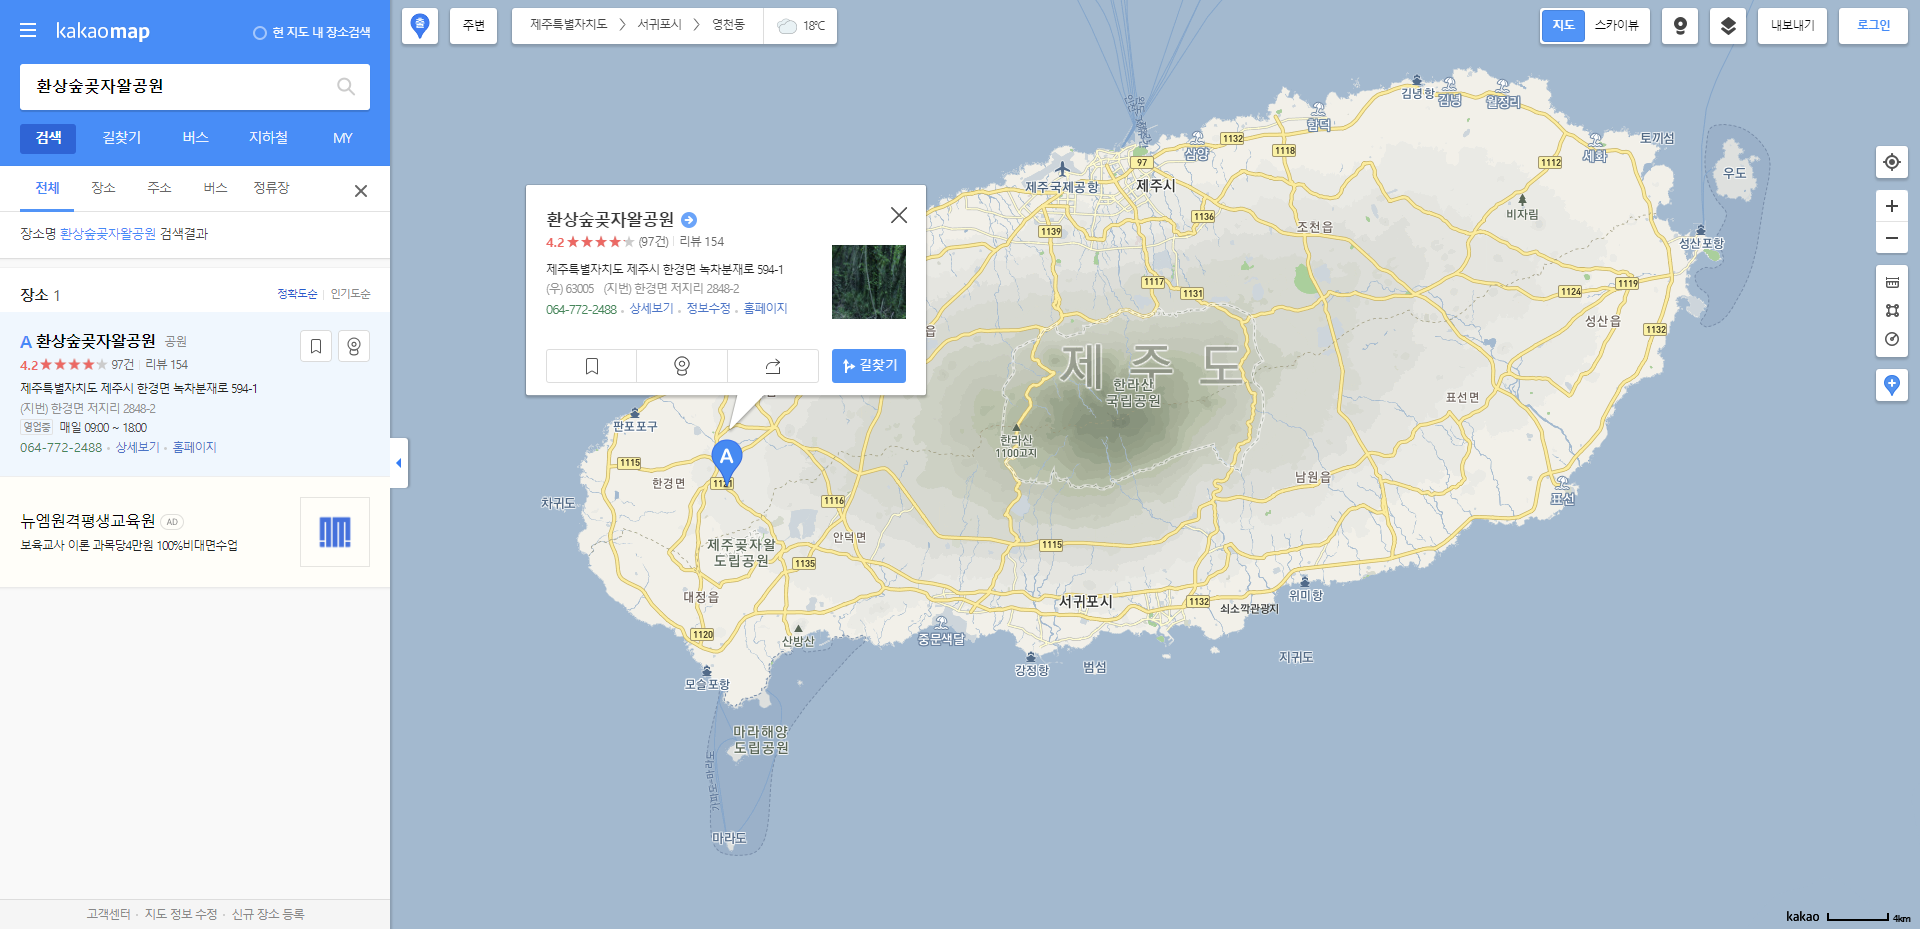Select the 정류장 results filter tab
1920x929 pixels.
pyautogui.click(x=271, y=188)
